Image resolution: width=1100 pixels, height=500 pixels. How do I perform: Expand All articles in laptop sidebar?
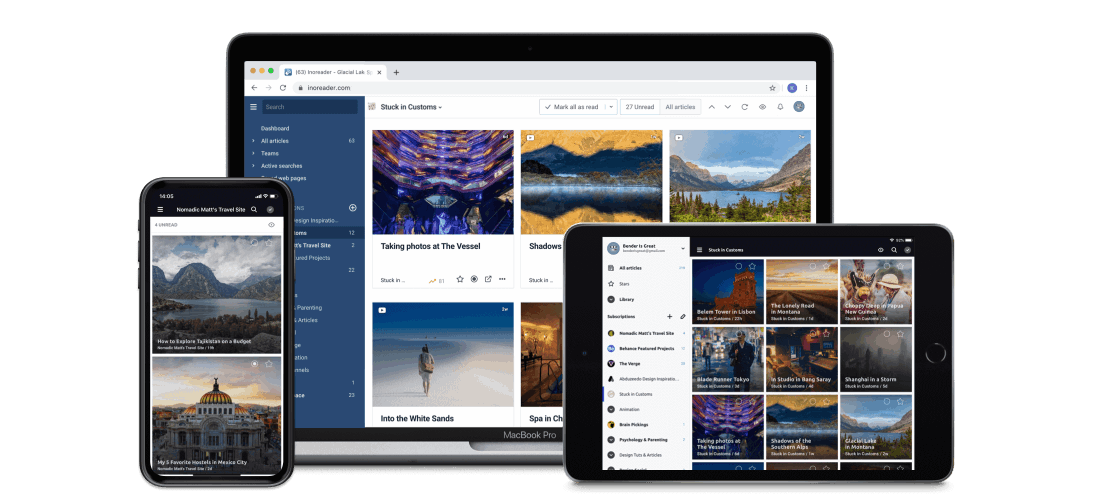tap(253, 141)
